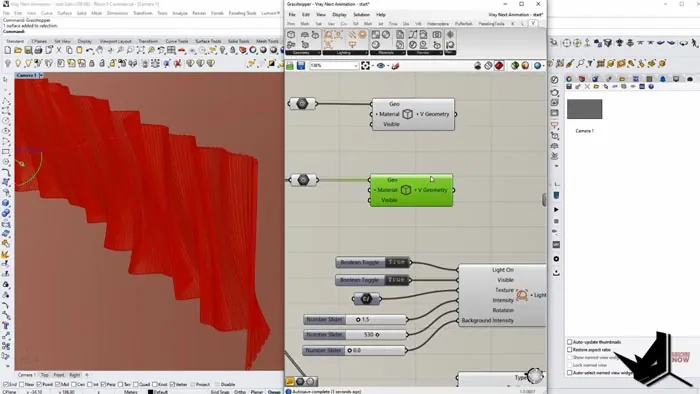This screenshot has height=394, width=700.
Task: Add a new viewport tab with the plus button
Action: tap(87, 375)
